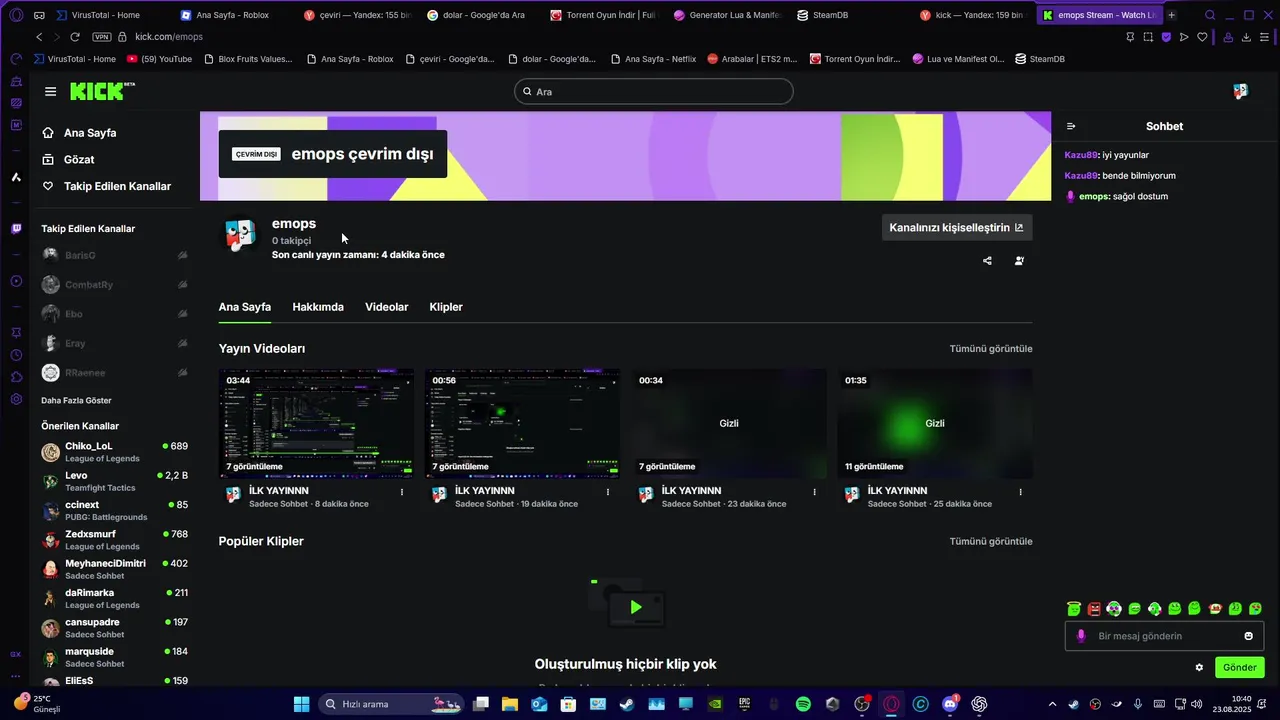
Task: Switch to the Ana Sayfa channel tab
Action: 245,307
